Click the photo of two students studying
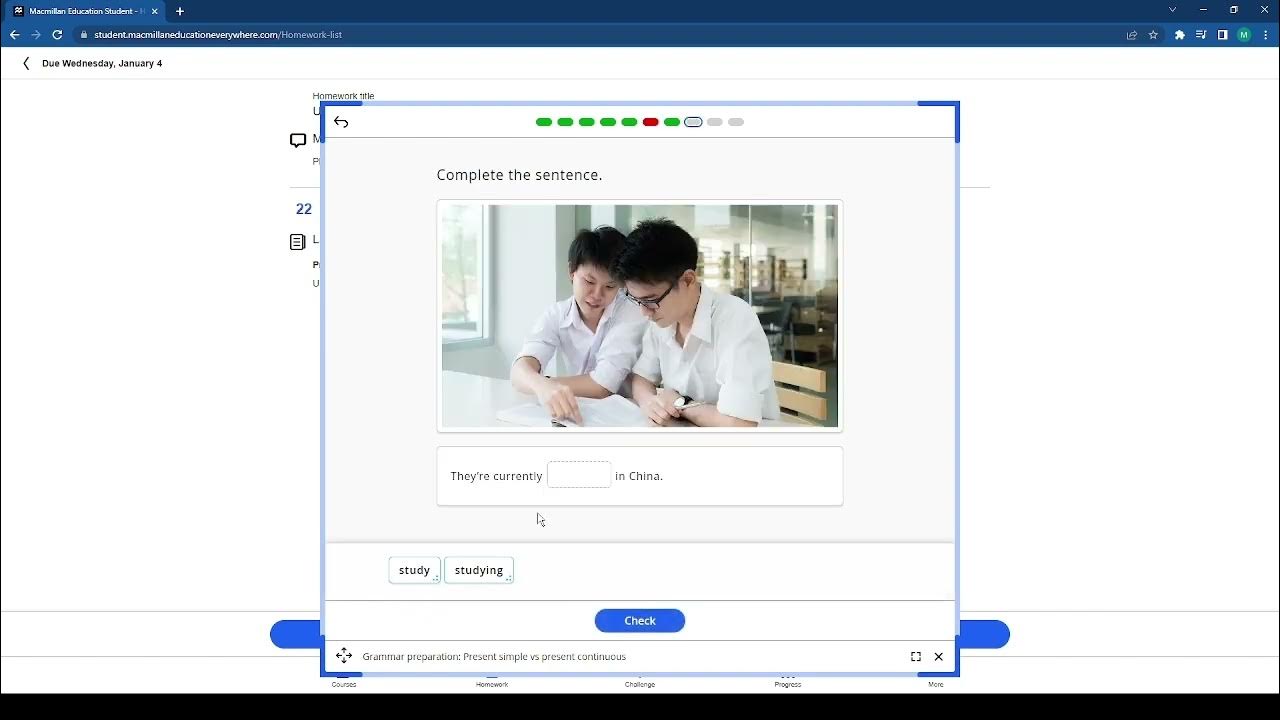The image size is (1280, 720). [x=640, y=316]
